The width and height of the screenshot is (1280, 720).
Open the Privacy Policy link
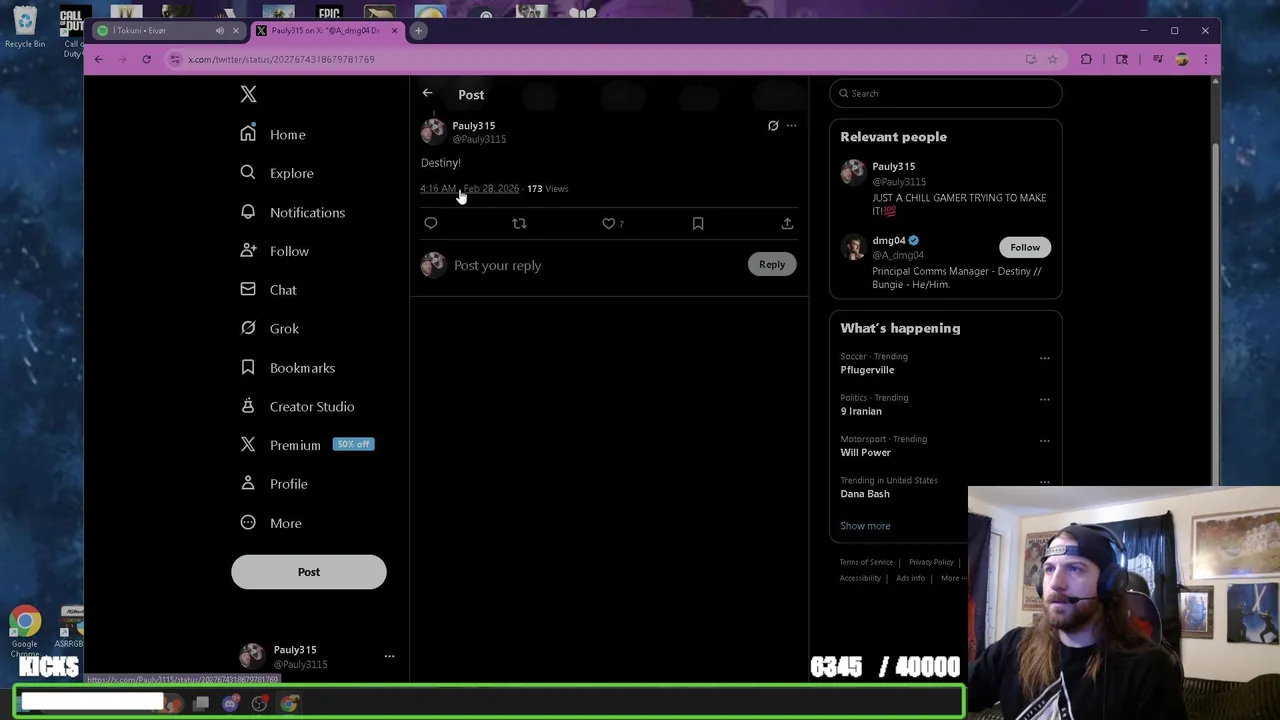[931, 562]
